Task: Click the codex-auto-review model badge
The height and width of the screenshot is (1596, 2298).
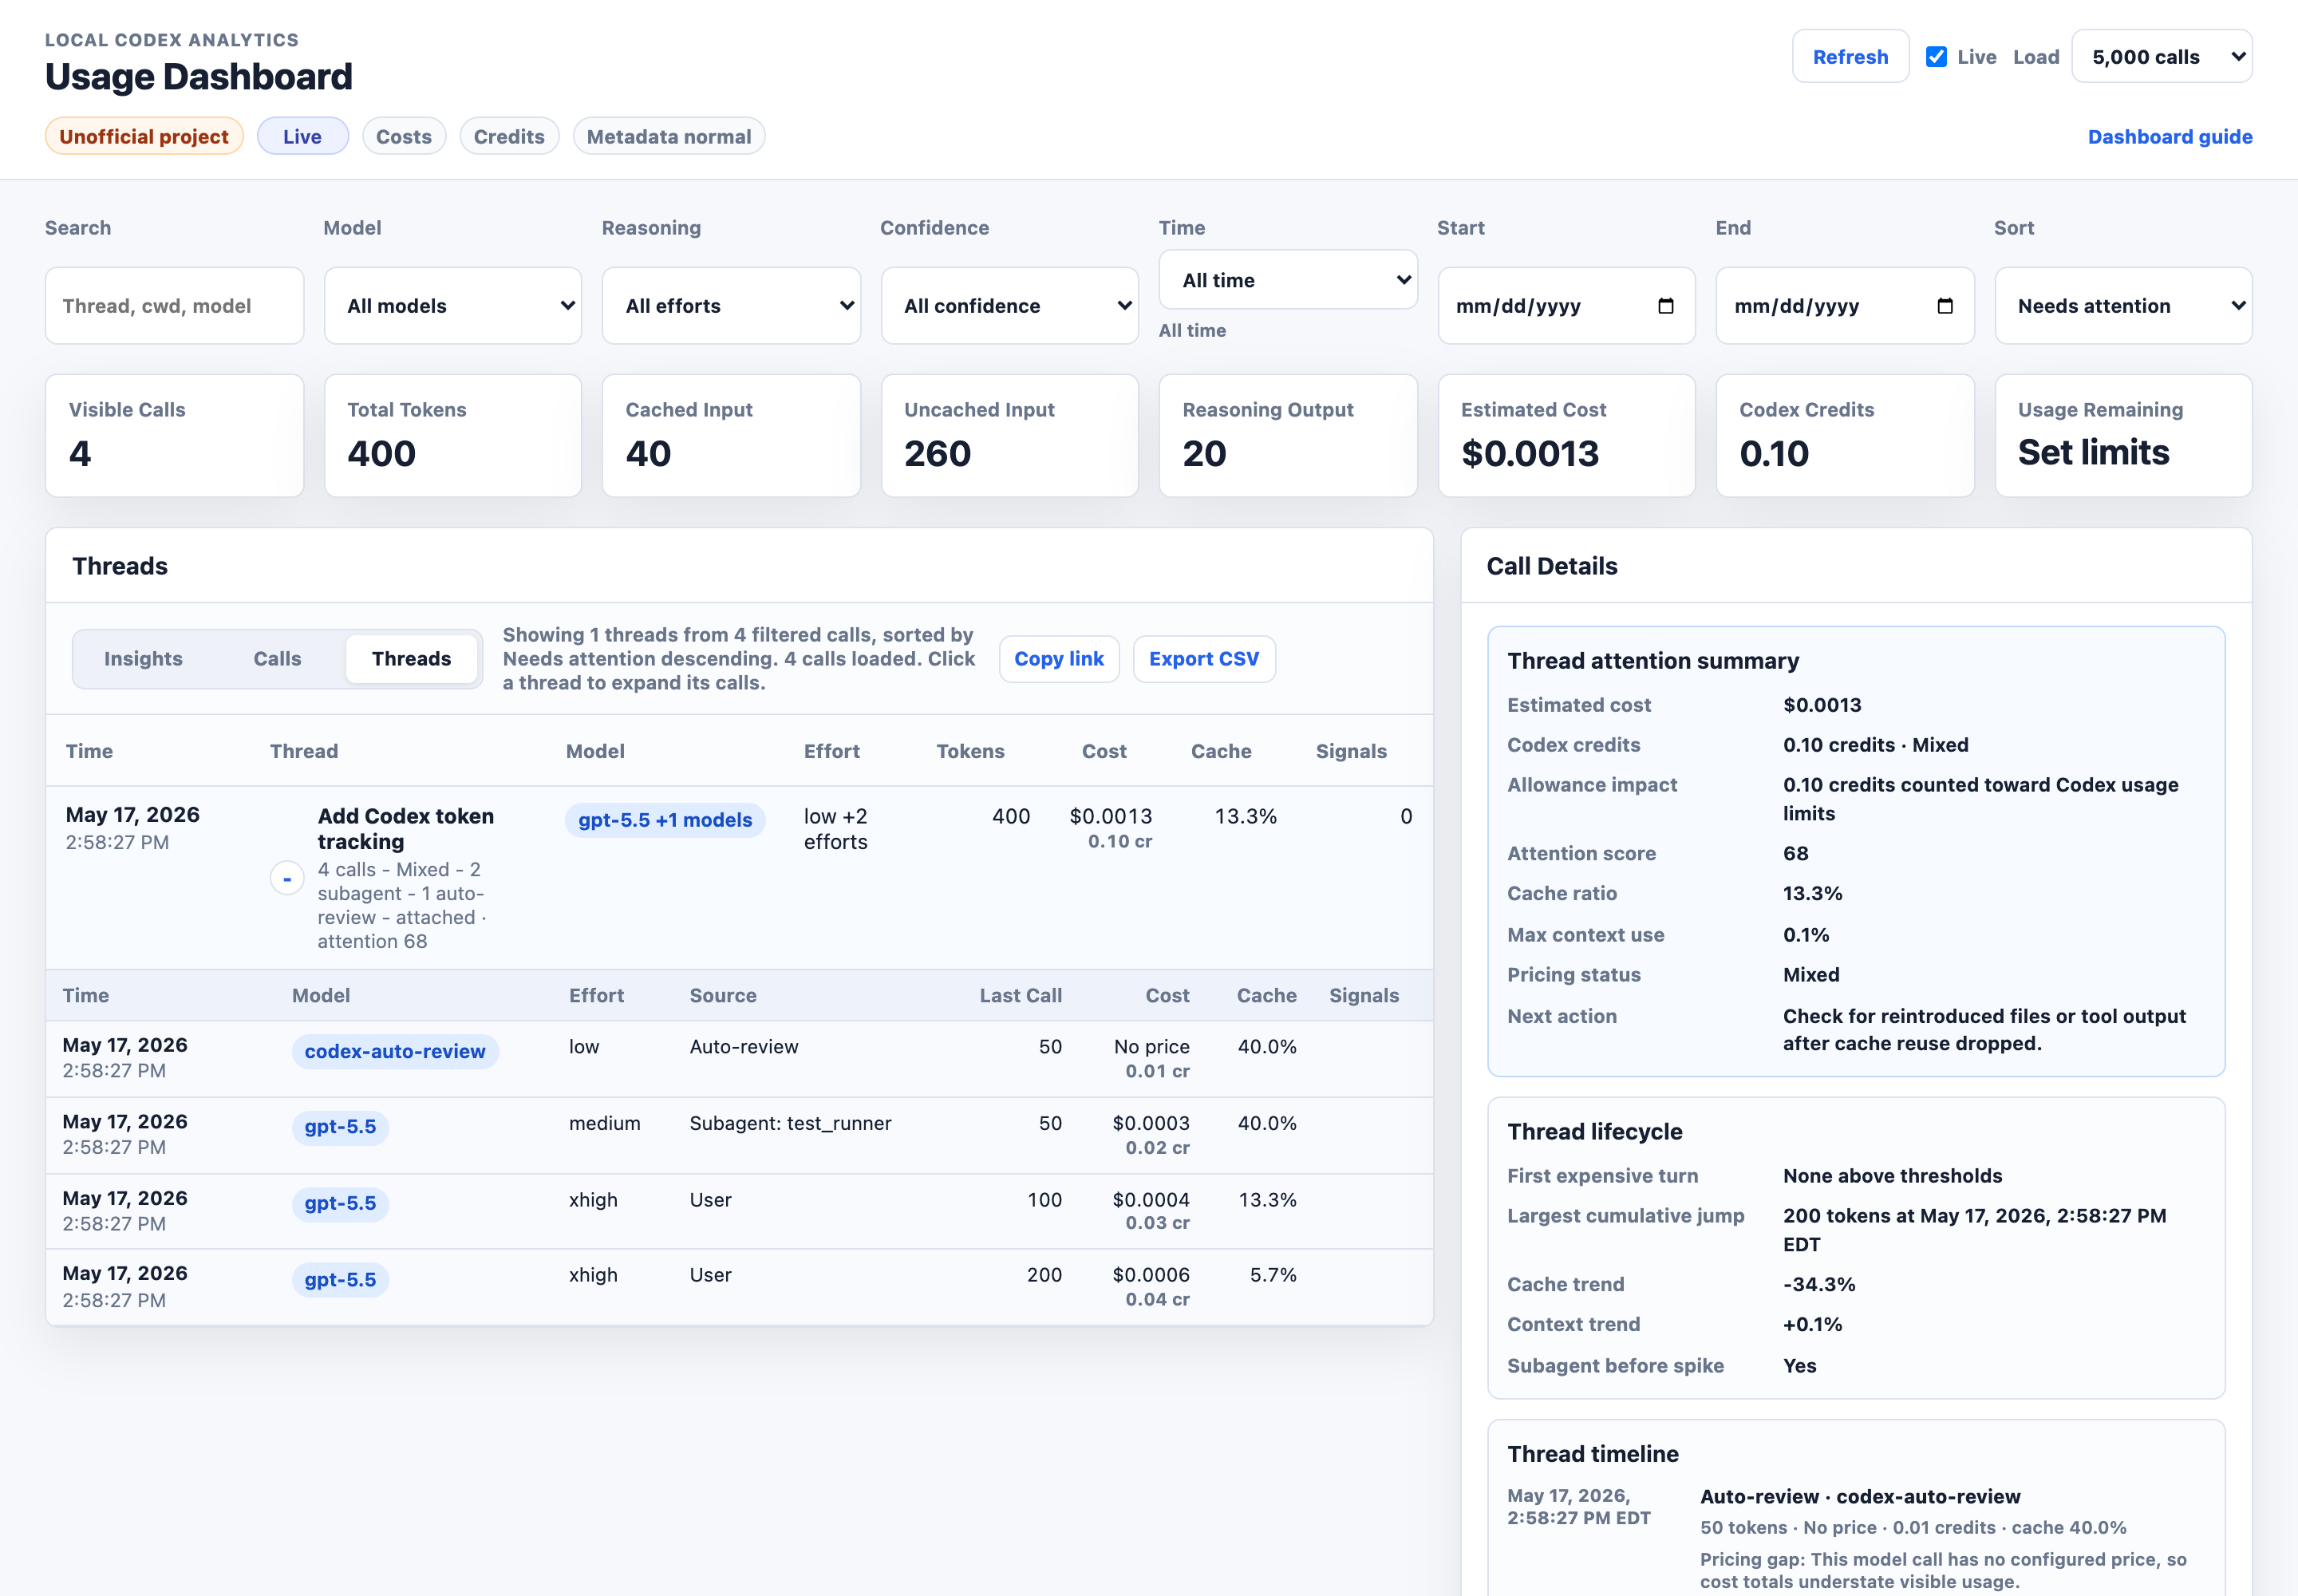Action: coord(395,1052)
